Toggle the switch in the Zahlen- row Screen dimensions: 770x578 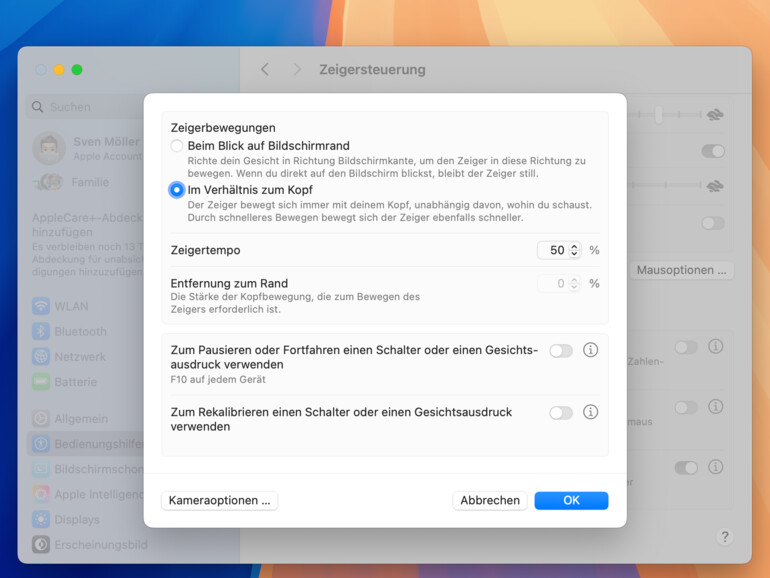686,347
